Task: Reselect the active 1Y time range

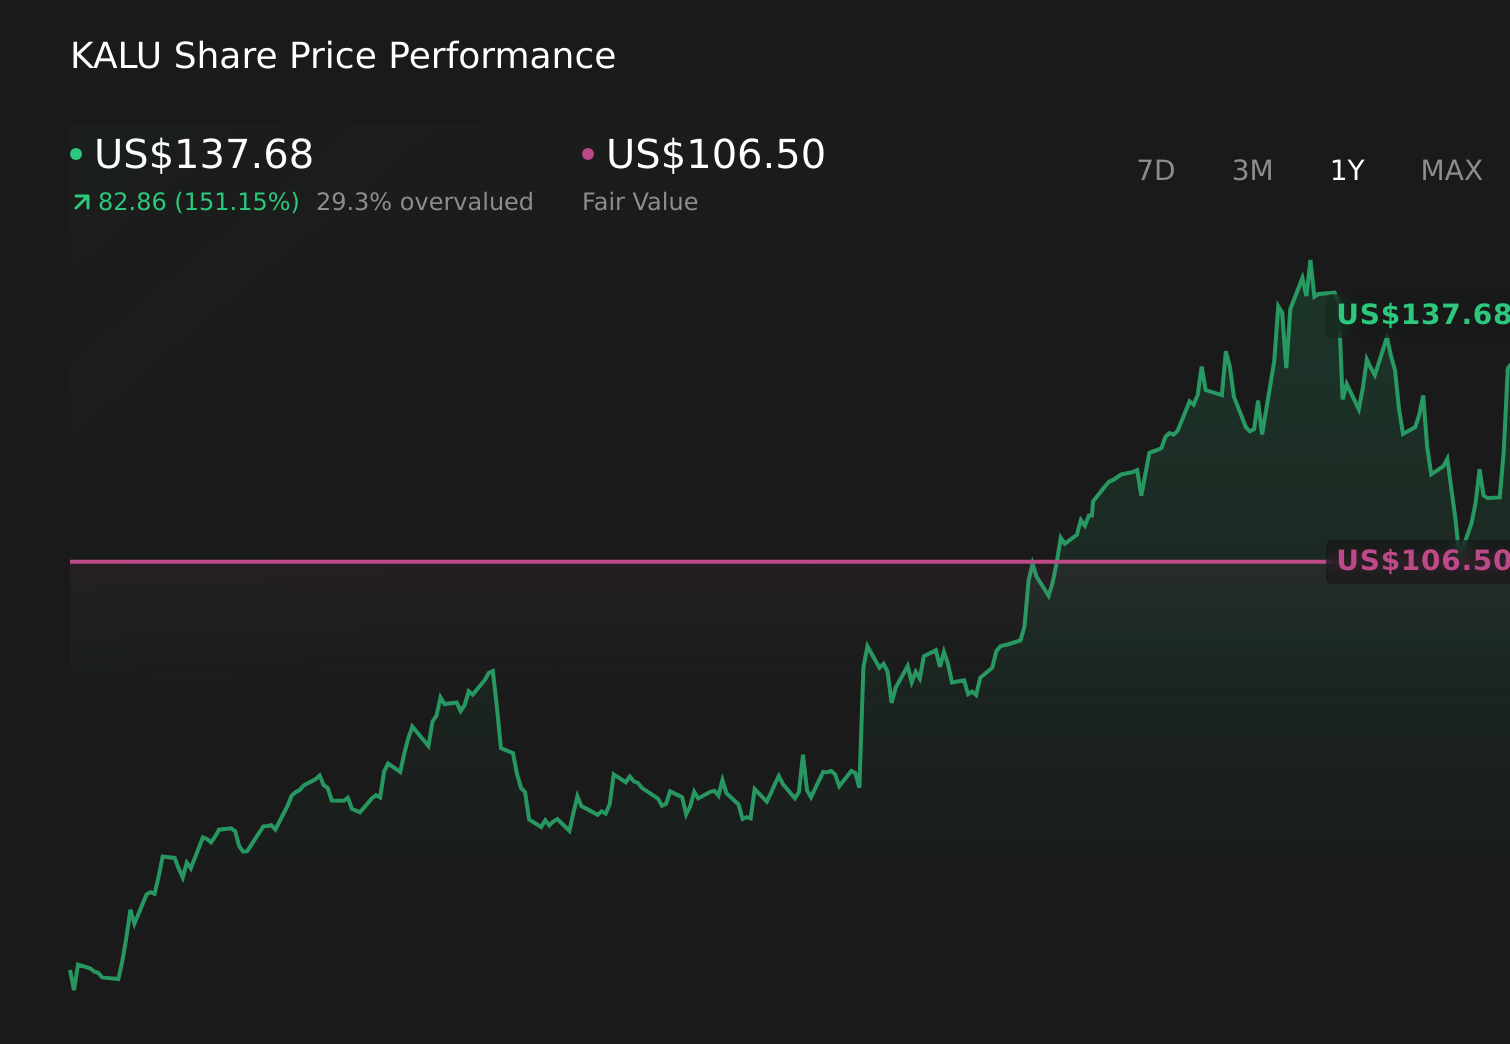Action: [x=1346, y=170]
